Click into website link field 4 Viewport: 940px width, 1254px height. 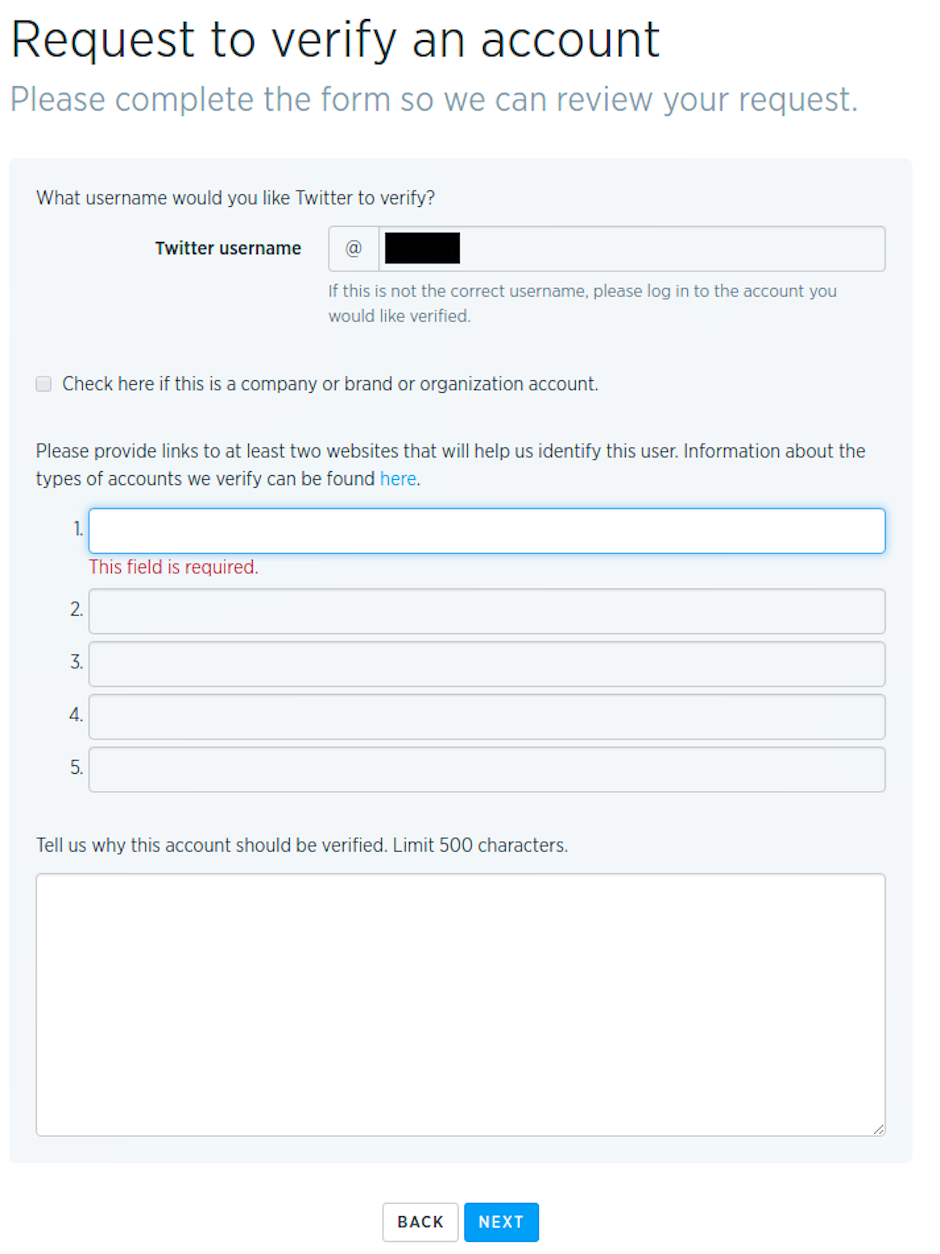pos(486,717)
